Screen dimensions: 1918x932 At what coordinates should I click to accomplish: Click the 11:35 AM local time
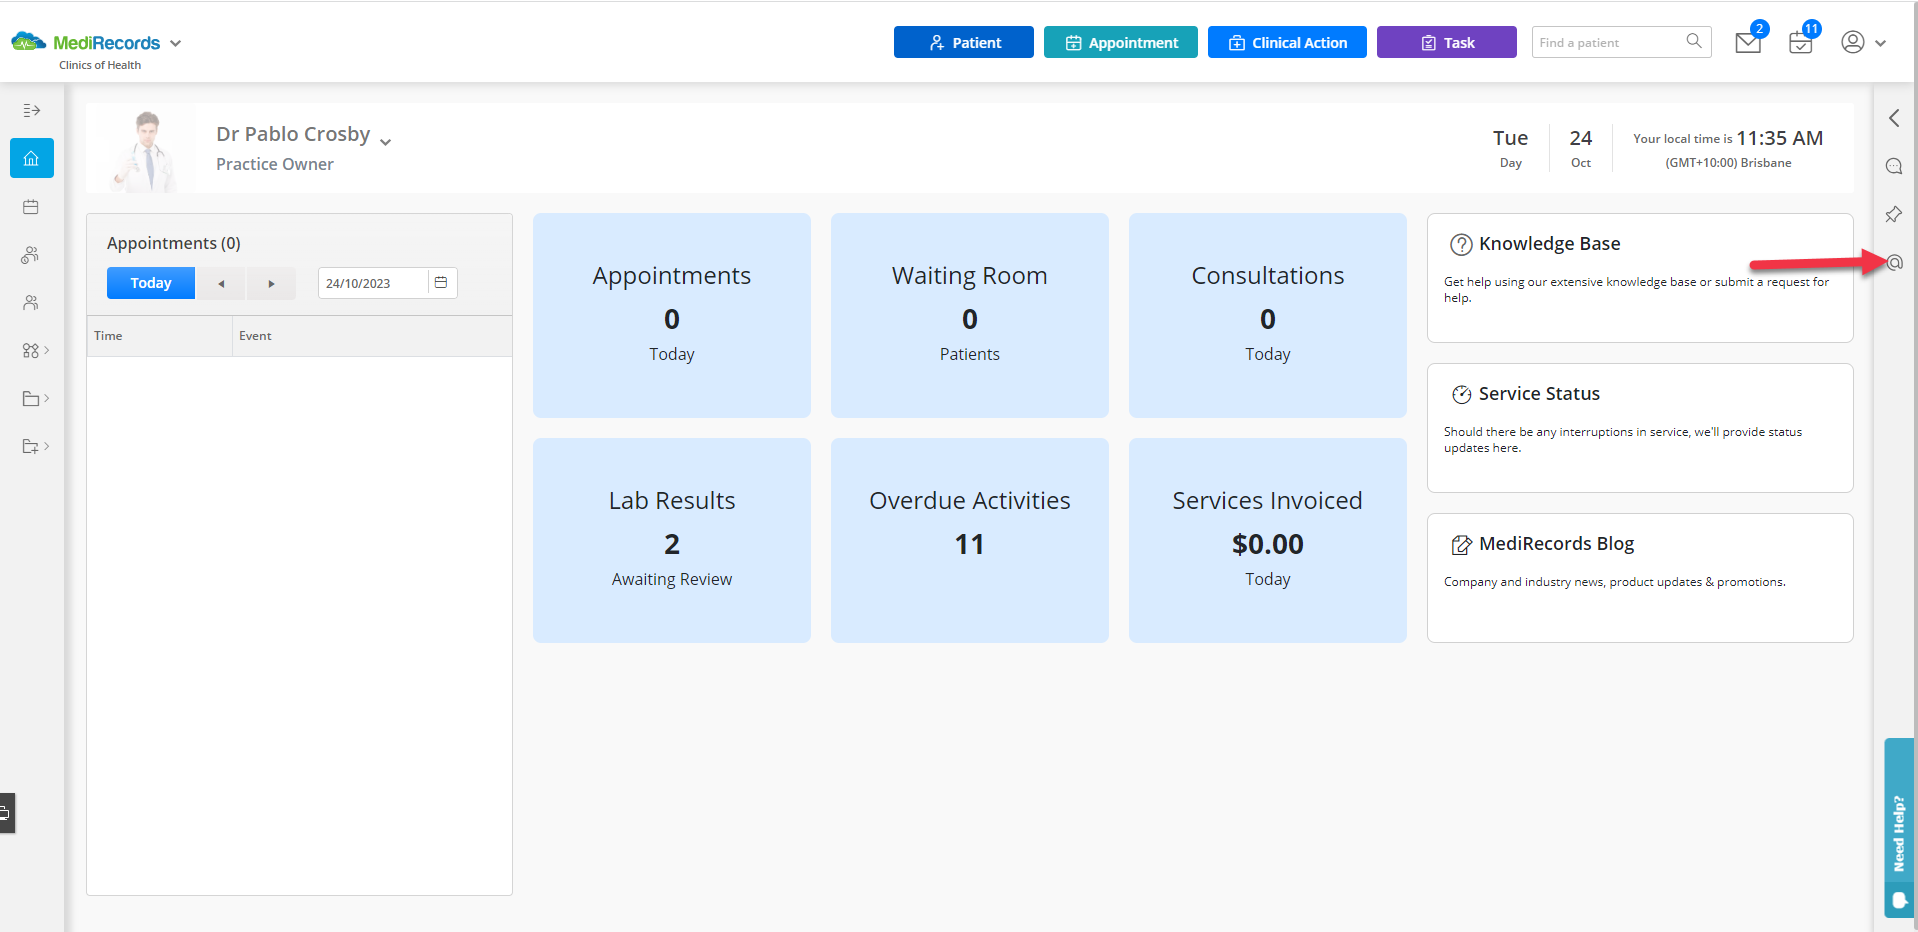(x=1780, y=138)
